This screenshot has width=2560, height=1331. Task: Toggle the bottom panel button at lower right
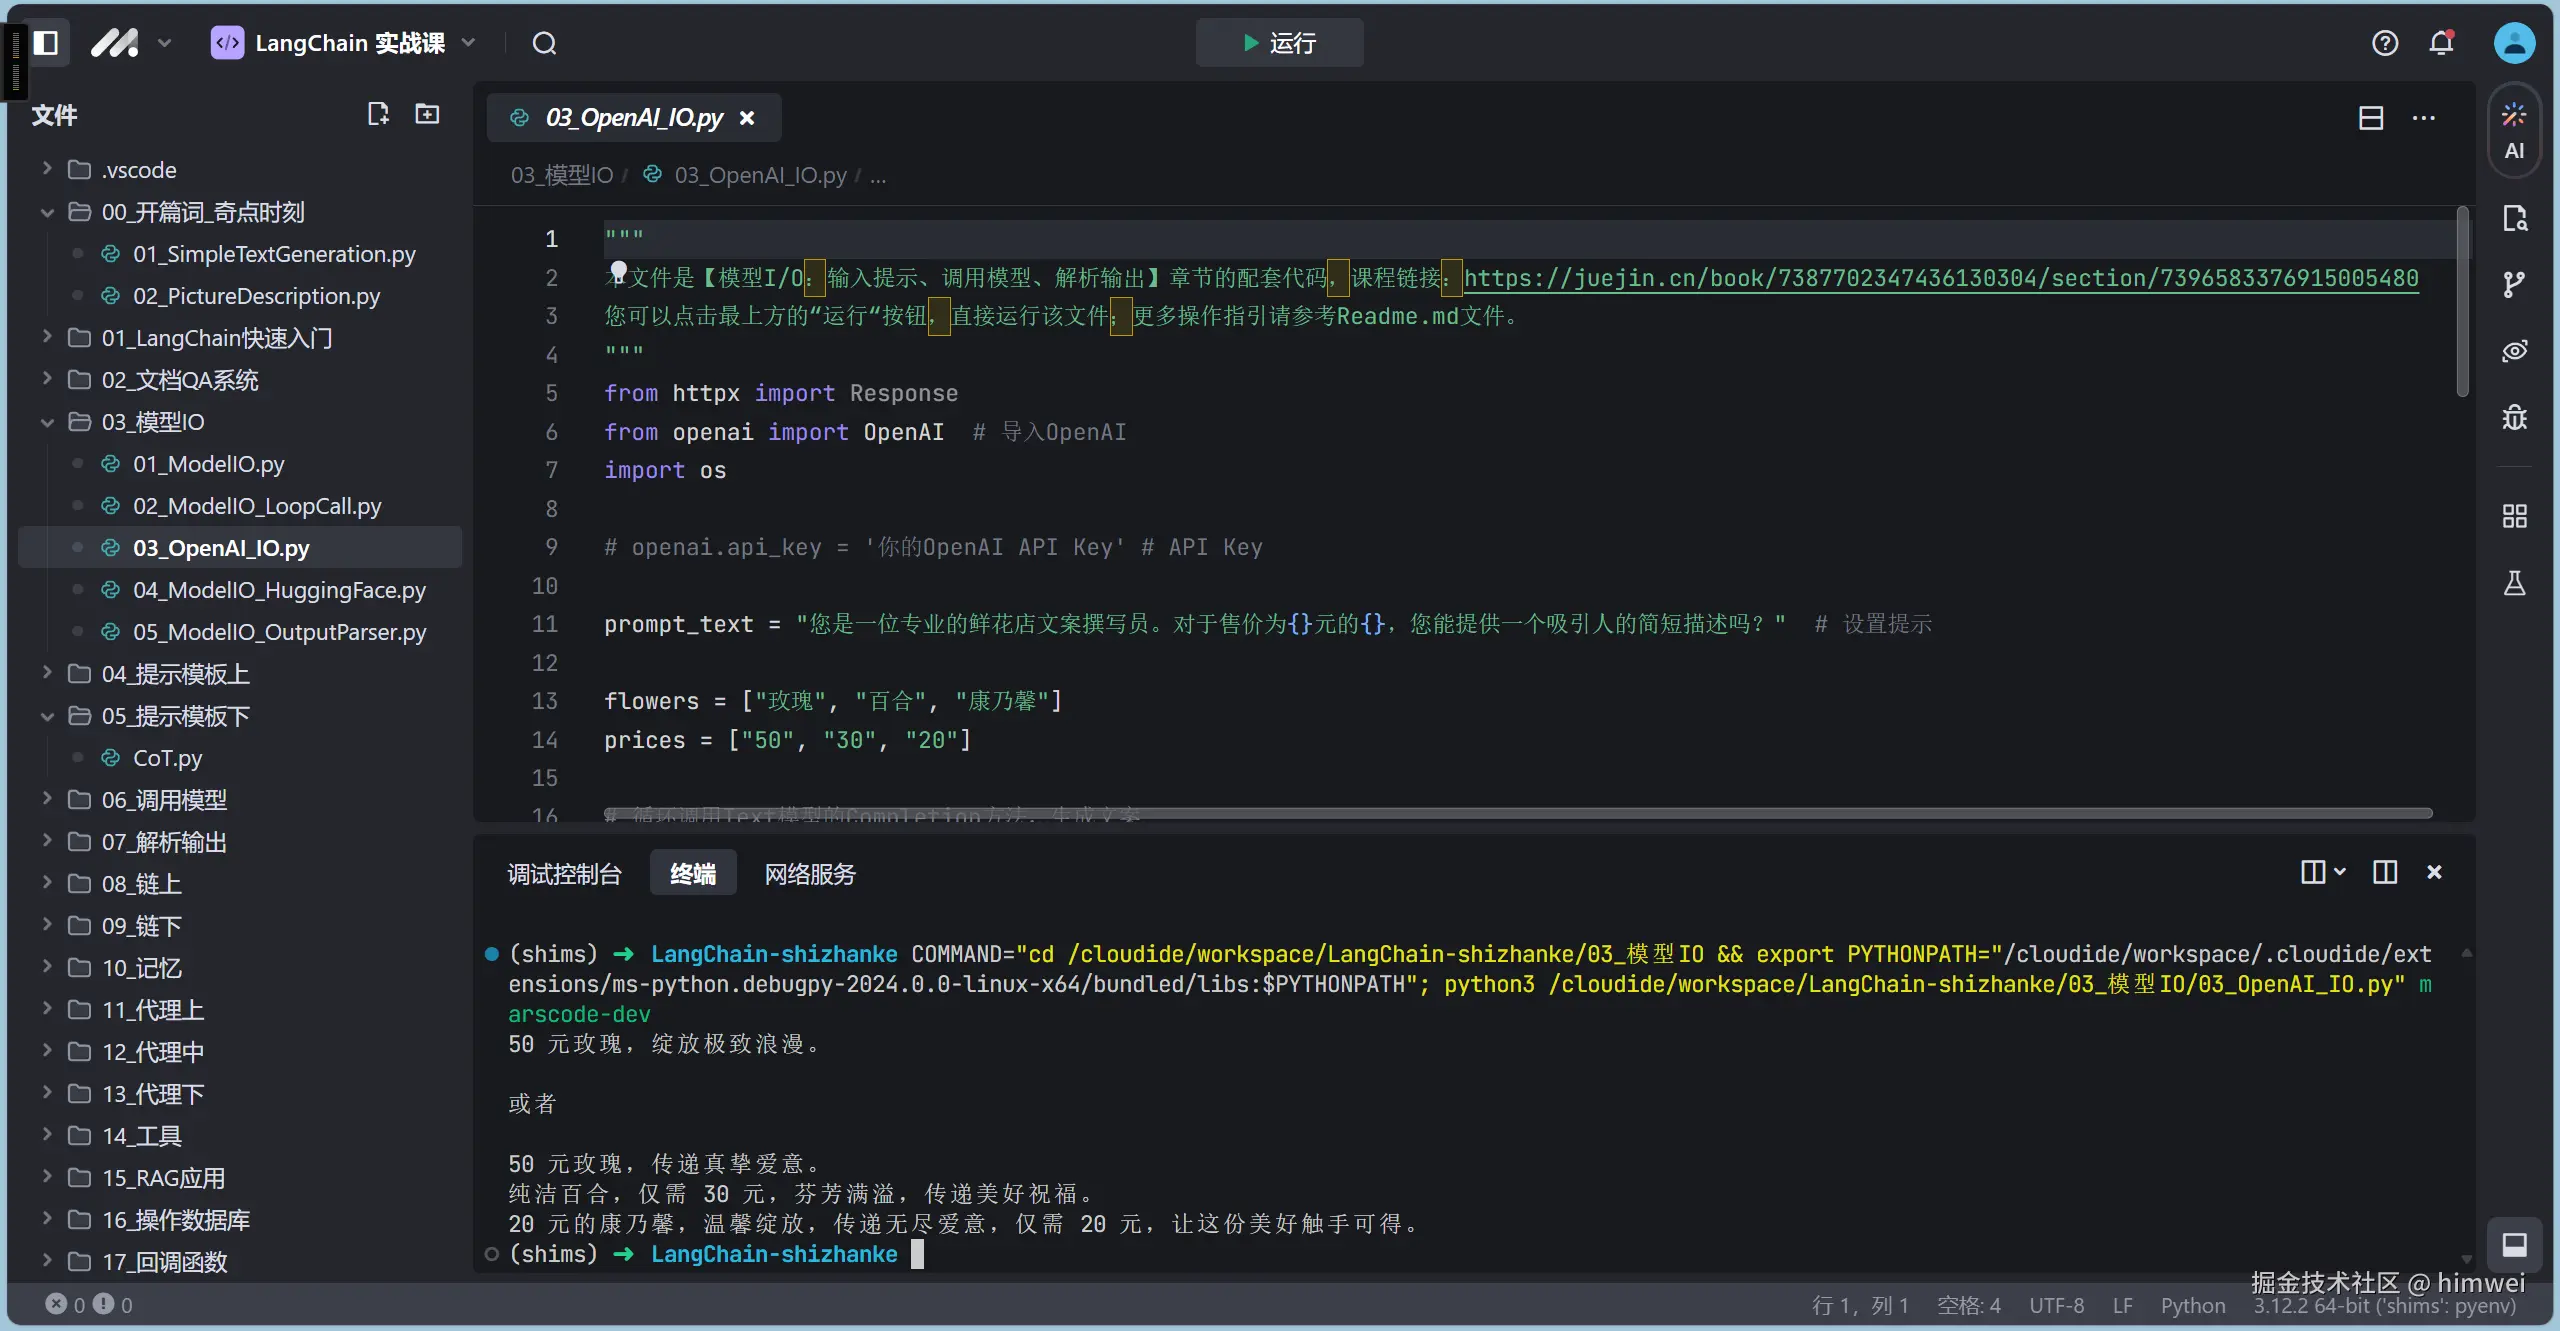click(2514, 1244)
